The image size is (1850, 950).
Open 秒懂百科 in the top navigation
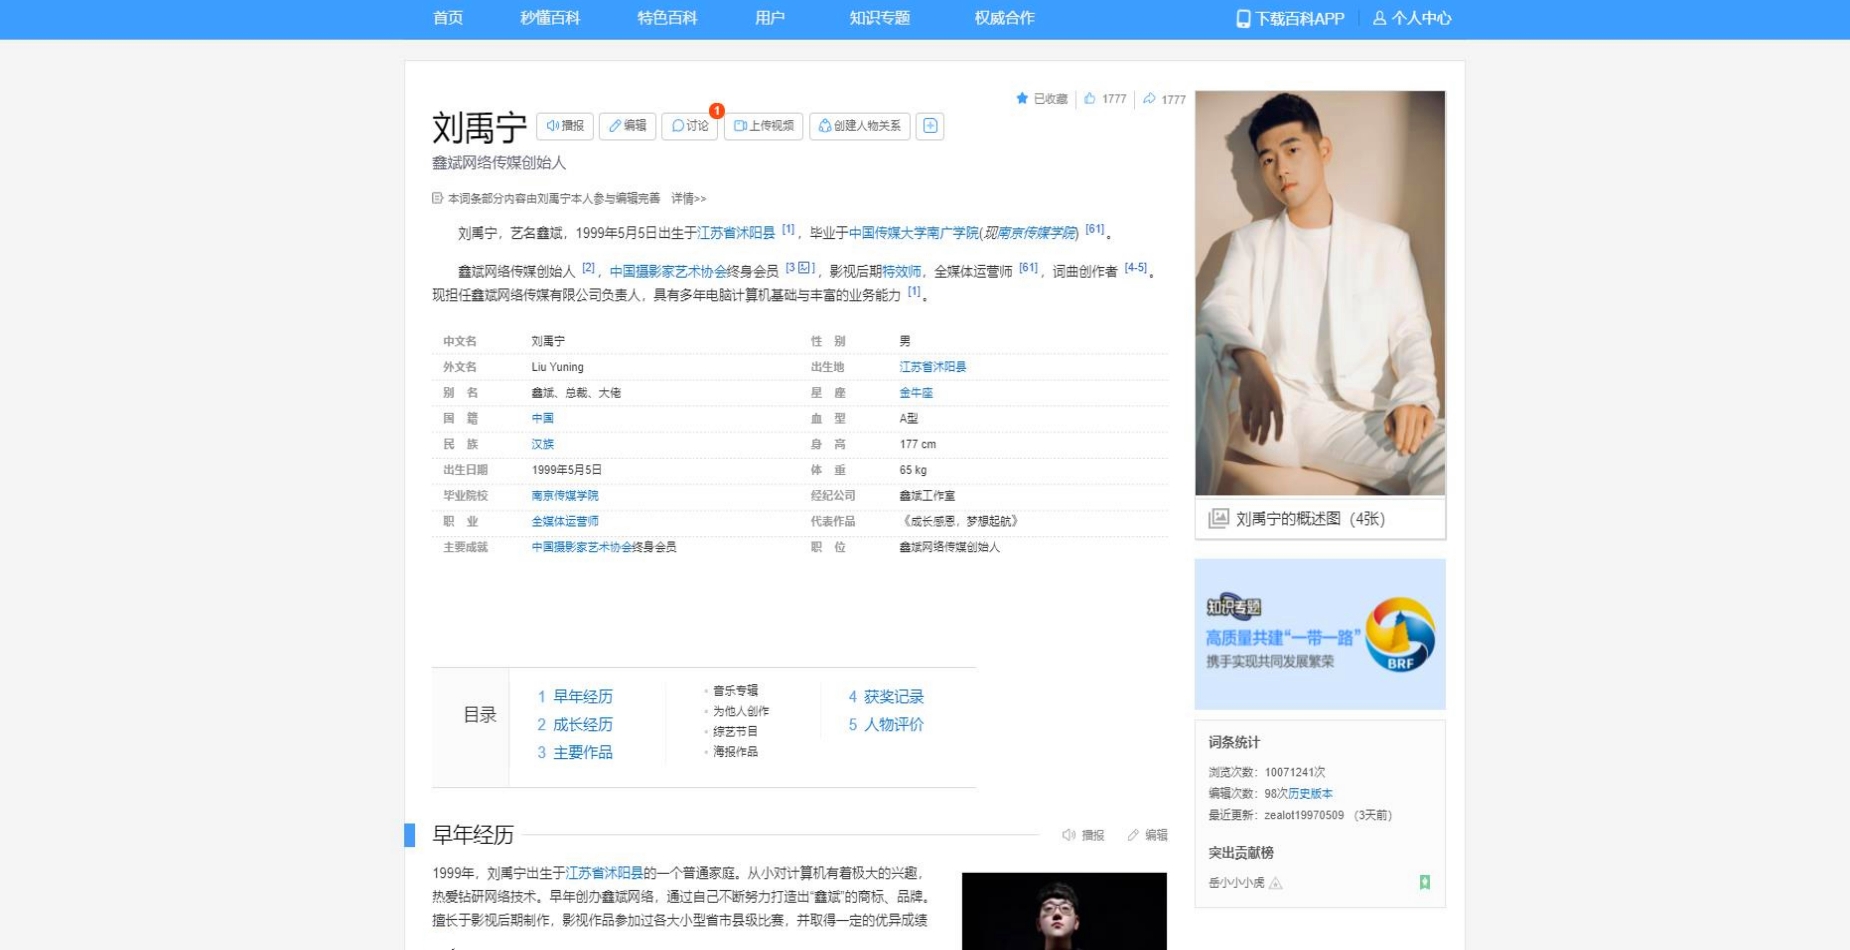click(x=550, y=18)
